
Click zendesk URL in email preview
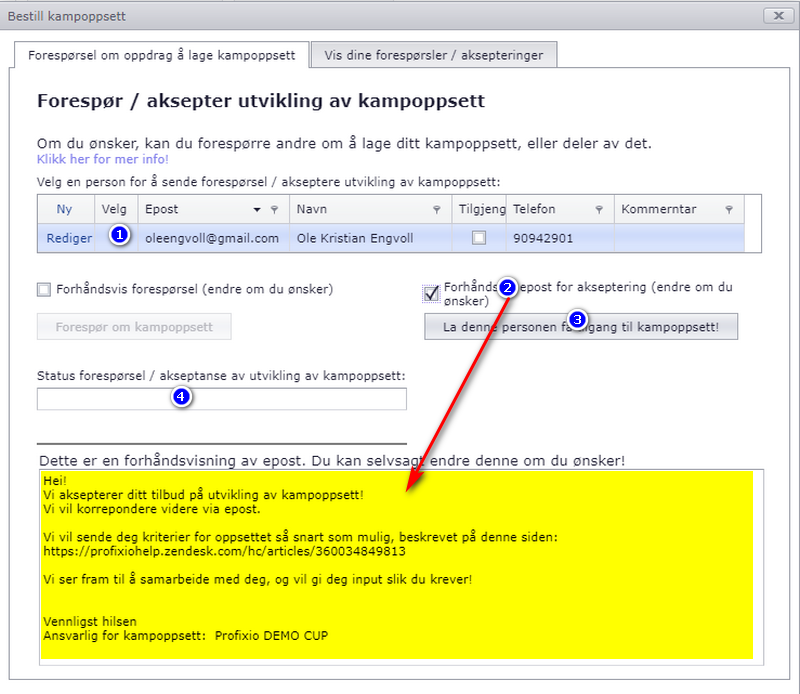click(x=224, y=552)
